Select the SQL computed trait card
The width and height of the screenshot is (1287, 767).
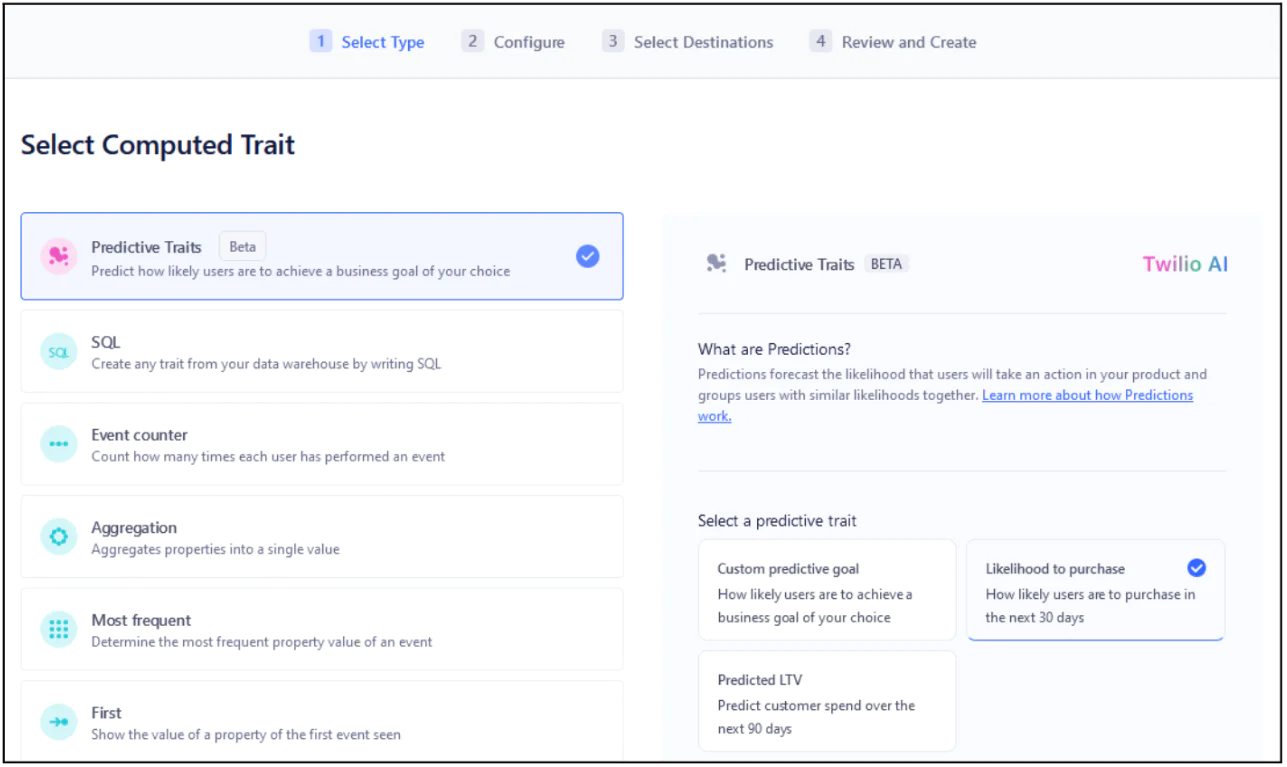point(322,351)
